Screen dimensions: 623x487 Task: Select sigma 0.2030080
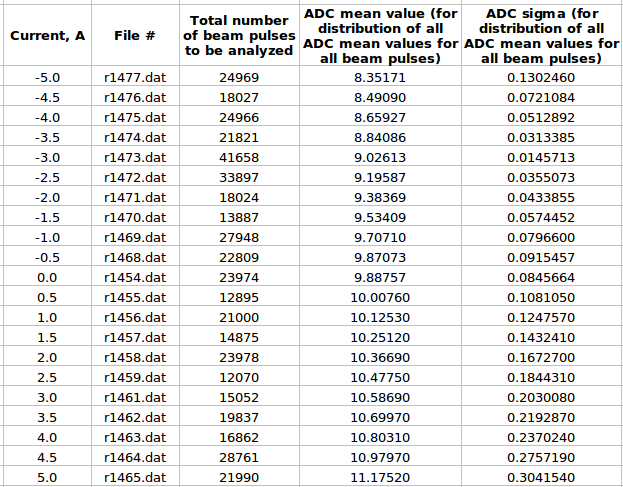click(x=542, y=398)
